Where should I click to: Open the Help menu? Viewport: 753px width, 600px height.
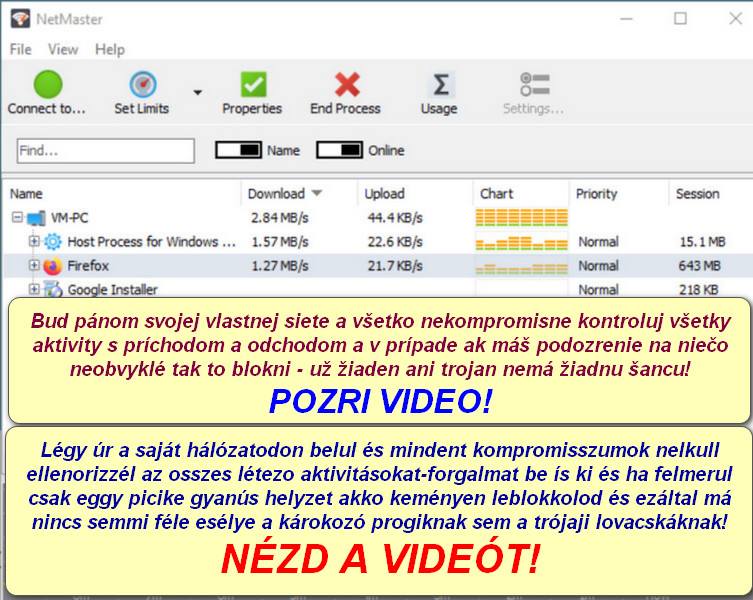click(x=109, y=49)
